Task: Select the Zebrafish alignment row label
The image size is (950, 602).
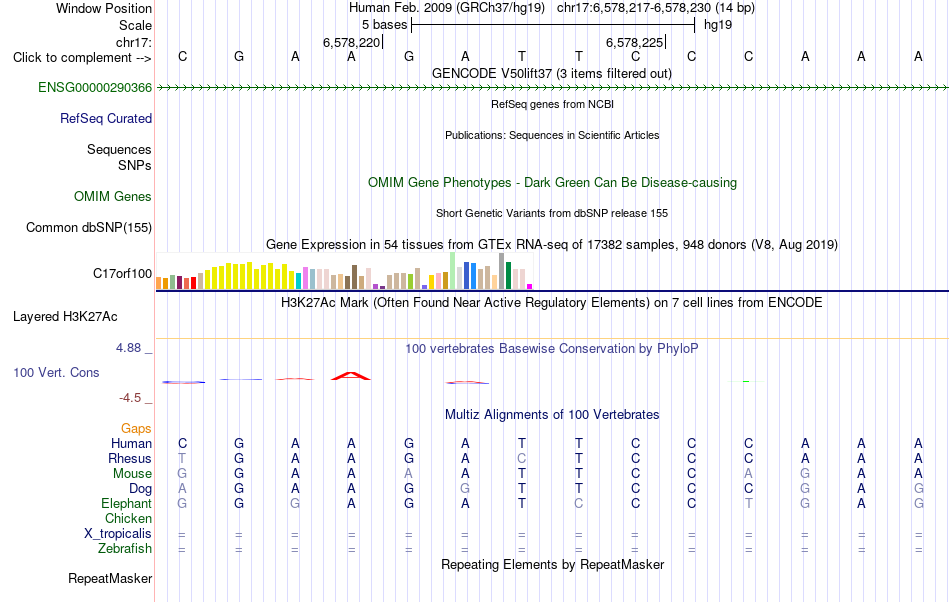Action: pyautogui.click(x=125, y=549)
